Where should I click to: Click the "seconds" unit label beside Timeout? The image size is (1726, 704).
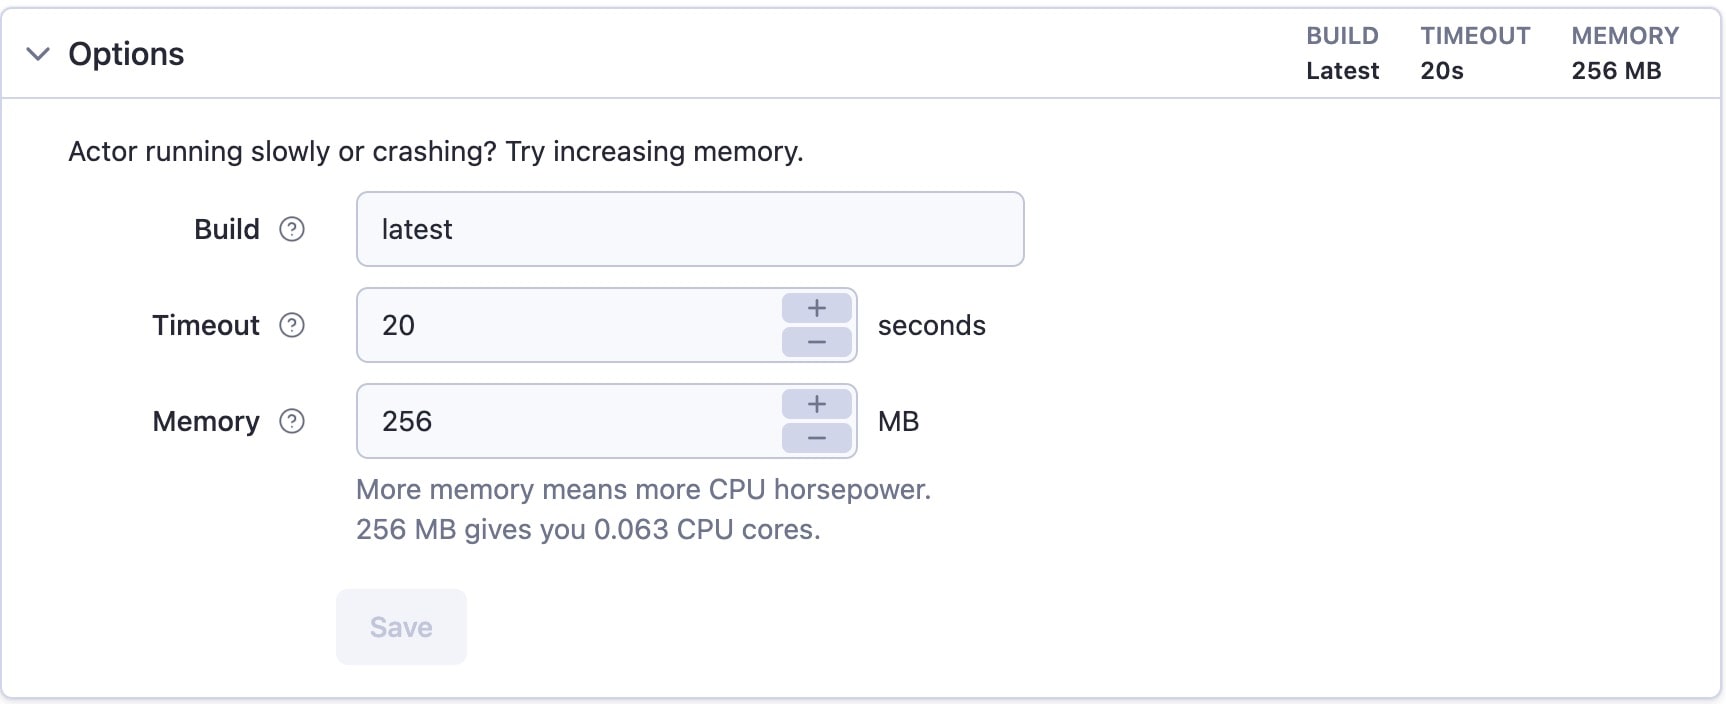coord(931,326)
